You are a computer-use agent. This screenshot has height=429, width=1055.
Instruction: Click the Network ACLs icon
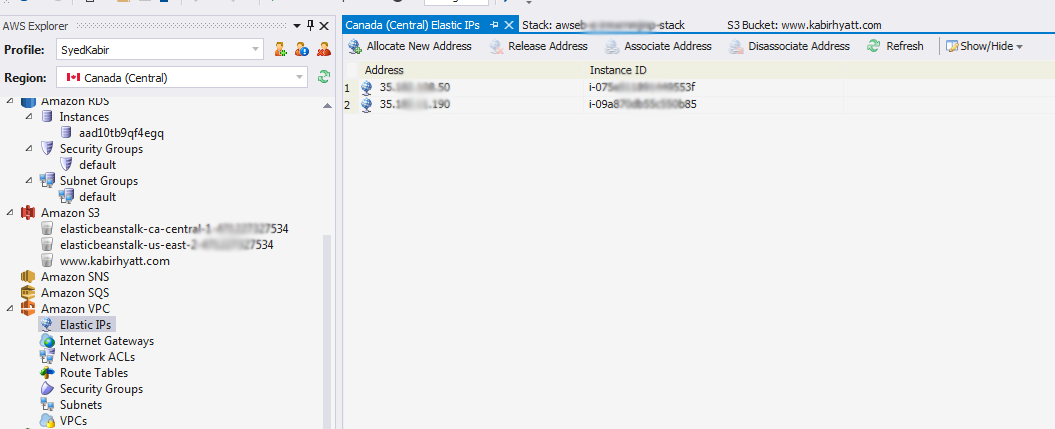click(47, 357)
